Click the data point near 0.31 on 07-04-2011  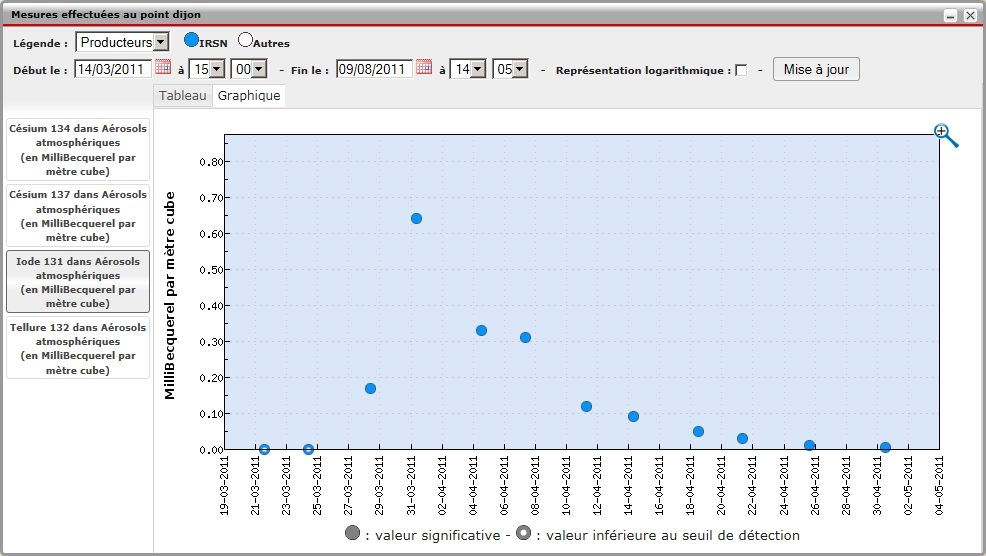pos(526,338)
